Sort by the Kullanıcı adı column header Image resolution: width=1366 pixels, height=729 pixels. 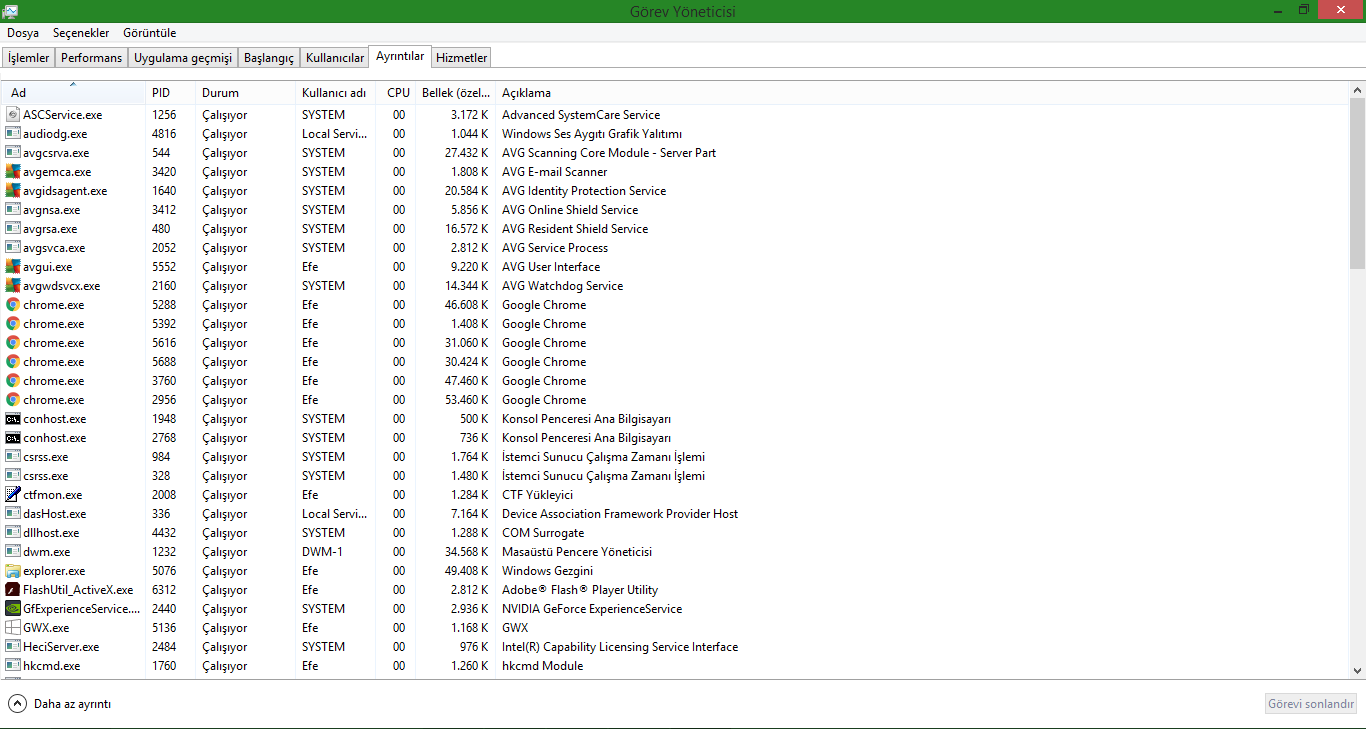click(x=335, y=93)
